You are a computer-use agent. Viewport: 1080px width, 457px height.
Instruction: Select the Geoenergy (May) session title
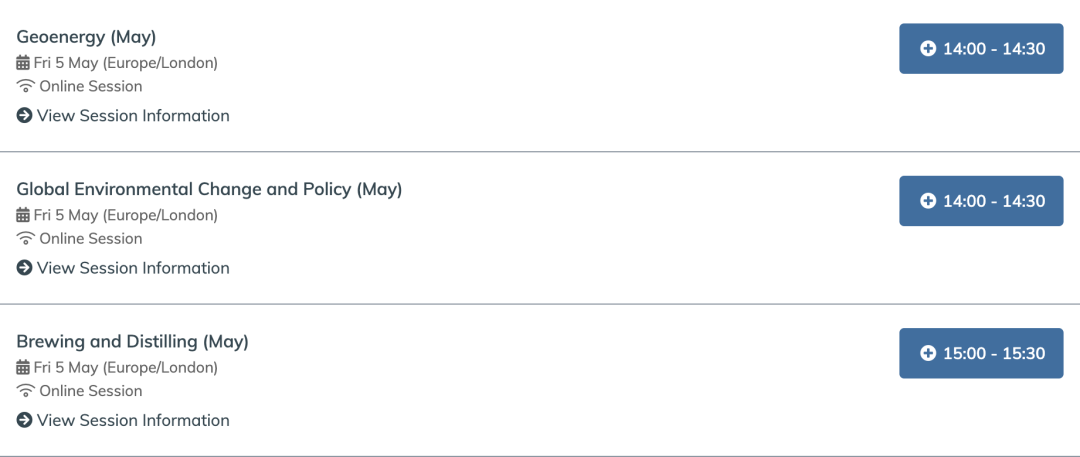click(x=87, y=37)
